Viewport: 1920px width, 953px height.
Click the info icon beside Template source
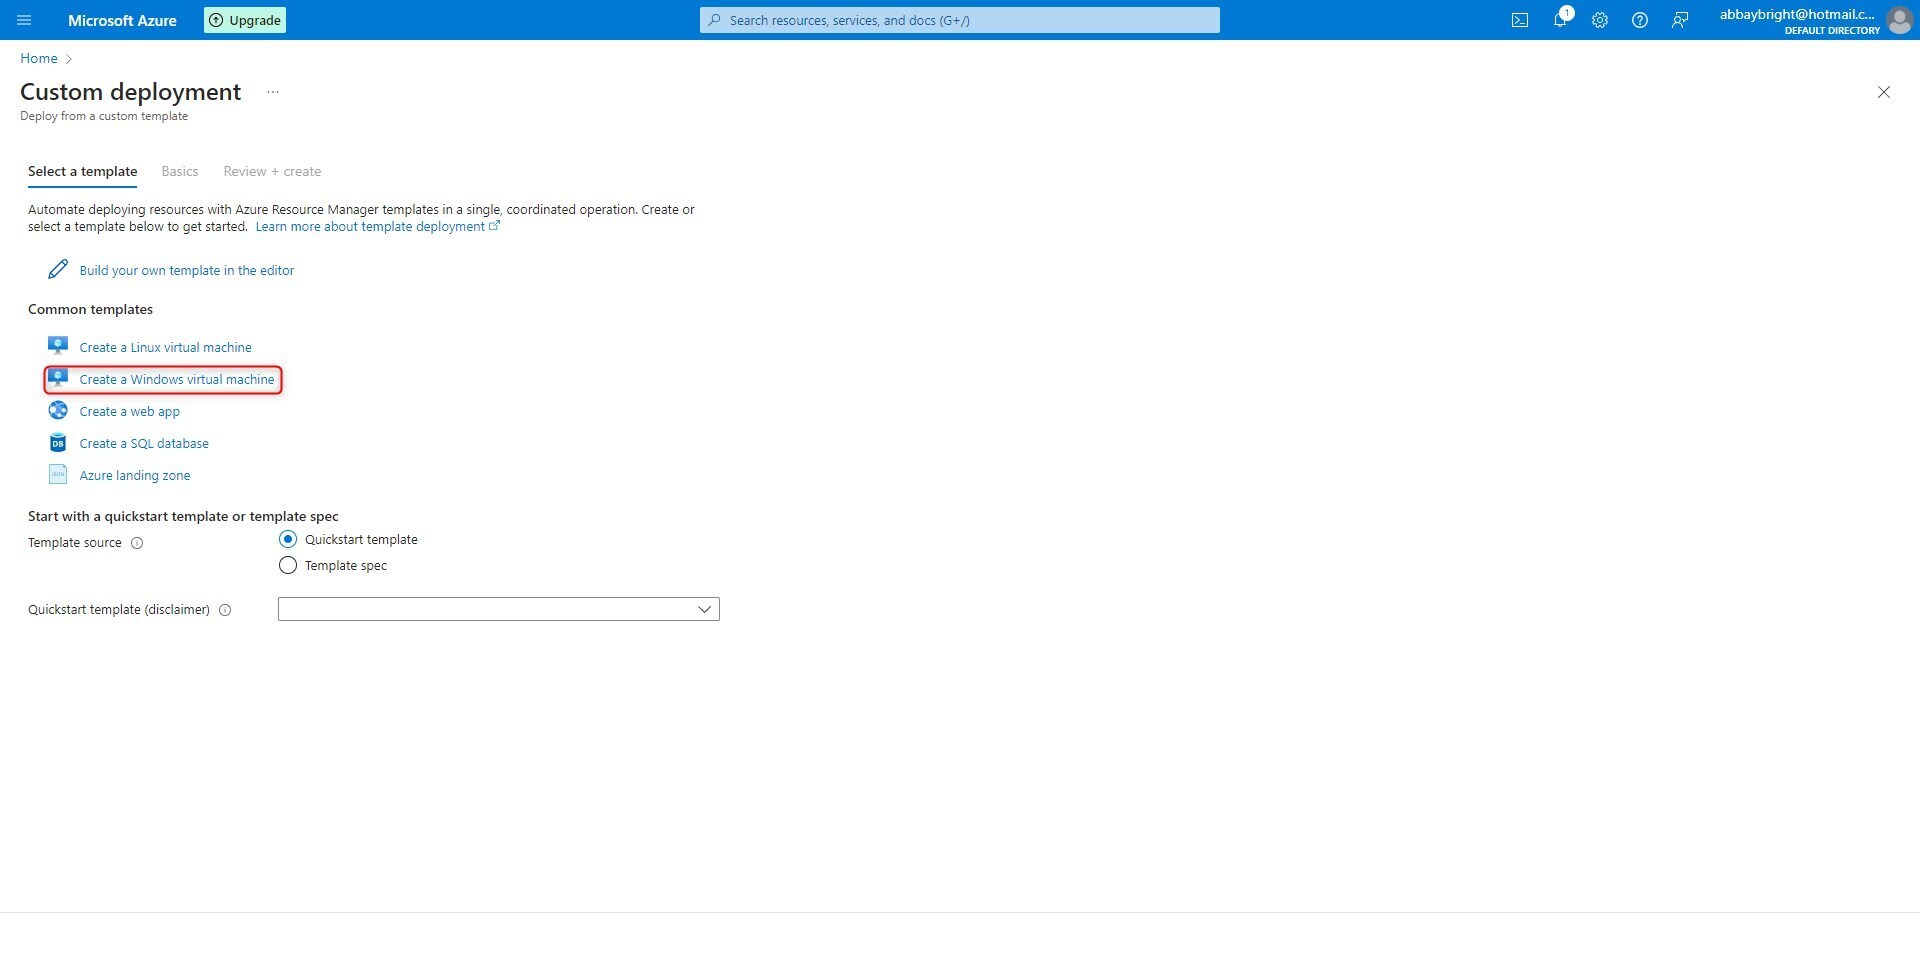click(137, 543)
